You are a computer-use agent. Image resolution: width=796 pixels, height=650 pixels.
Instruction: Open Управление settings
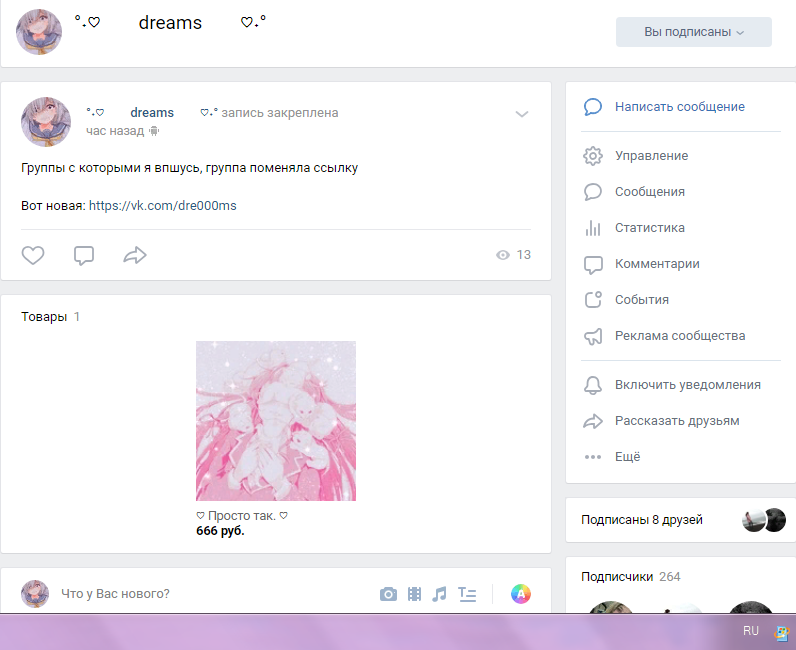(x=651, y=155)
